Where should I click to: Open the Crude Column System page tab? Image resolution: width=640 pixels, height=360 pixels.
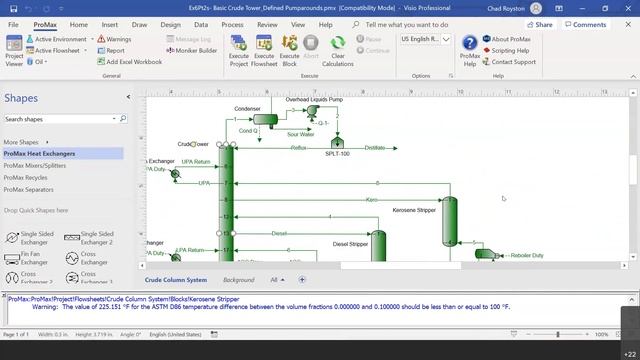coord(176,280)
